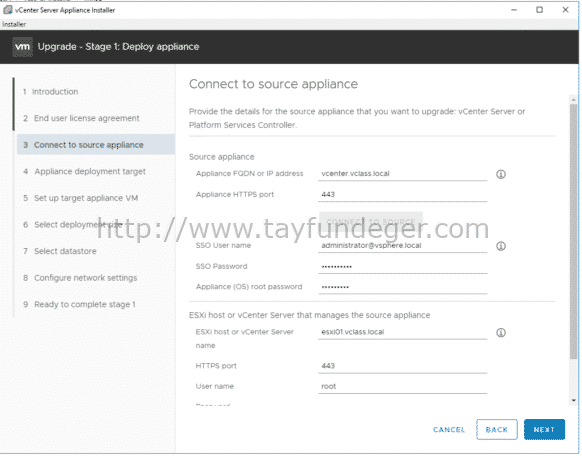Image resolution: width=582 pixels, height=456 pixels.
Task: Click the scrollbar up arrow
Action: coord(574,99)
